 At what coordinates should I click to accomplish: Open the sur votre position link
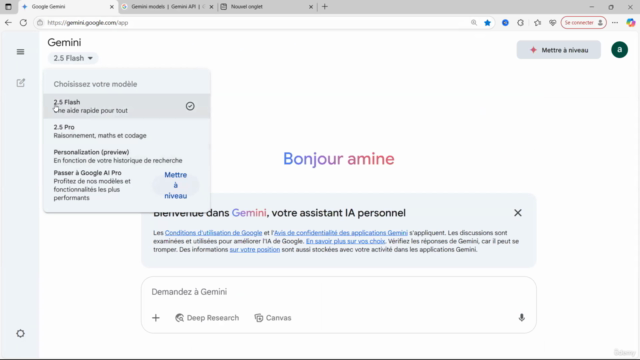click(255, 249)
